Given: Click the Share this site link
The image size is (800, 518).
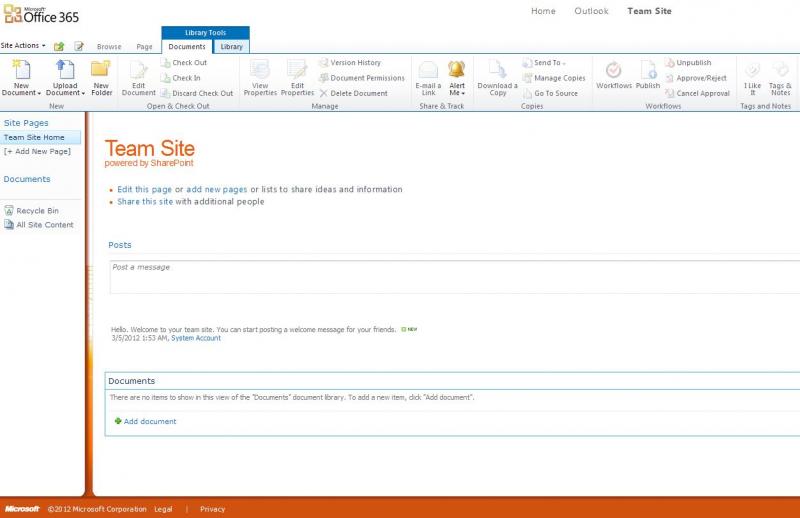Looking at the screenshot, I should 145,202.
